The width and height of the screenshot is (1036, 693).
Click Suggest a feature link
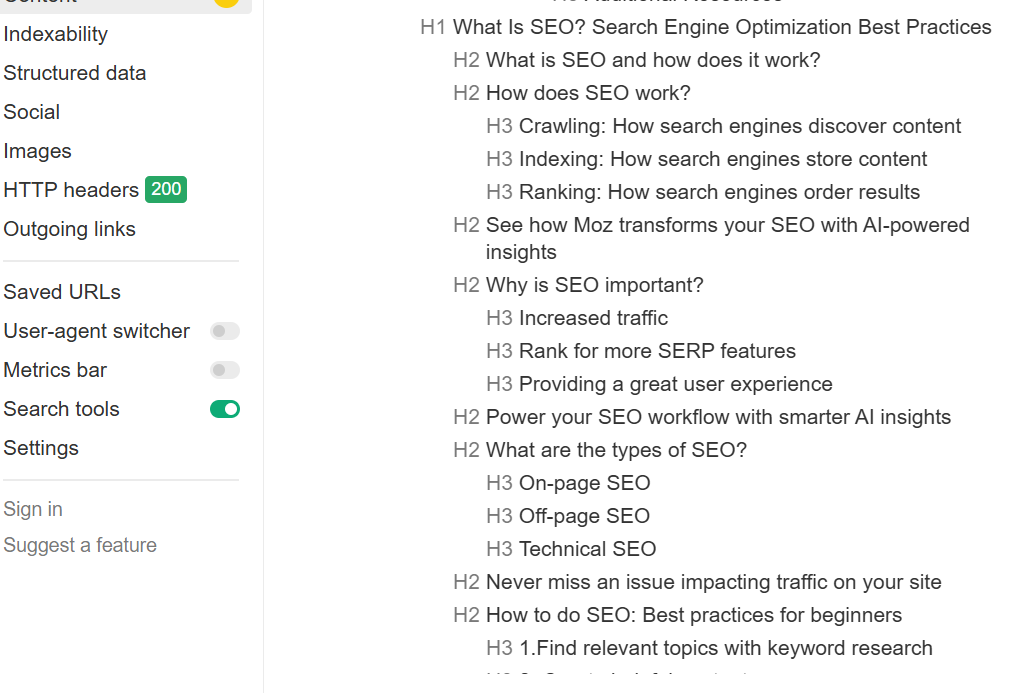click(x=80, y=545)
